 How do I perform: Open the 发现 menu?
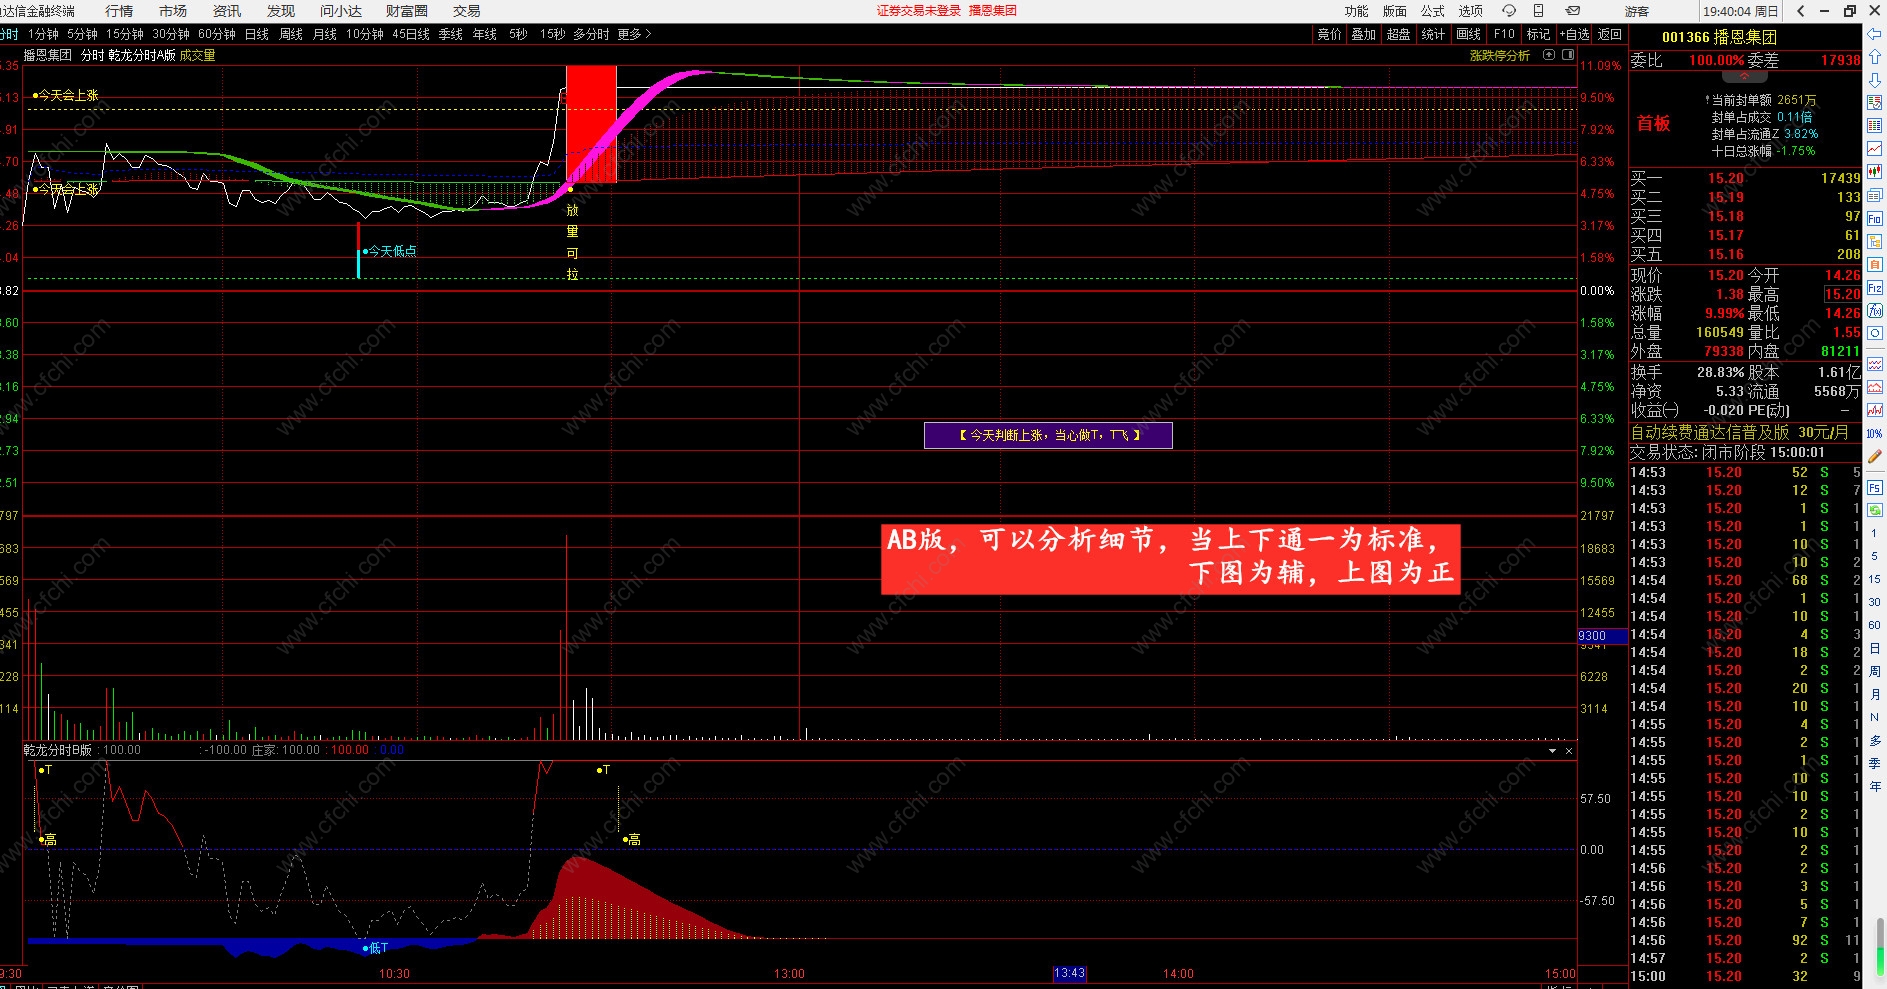(x=281, y=11)
